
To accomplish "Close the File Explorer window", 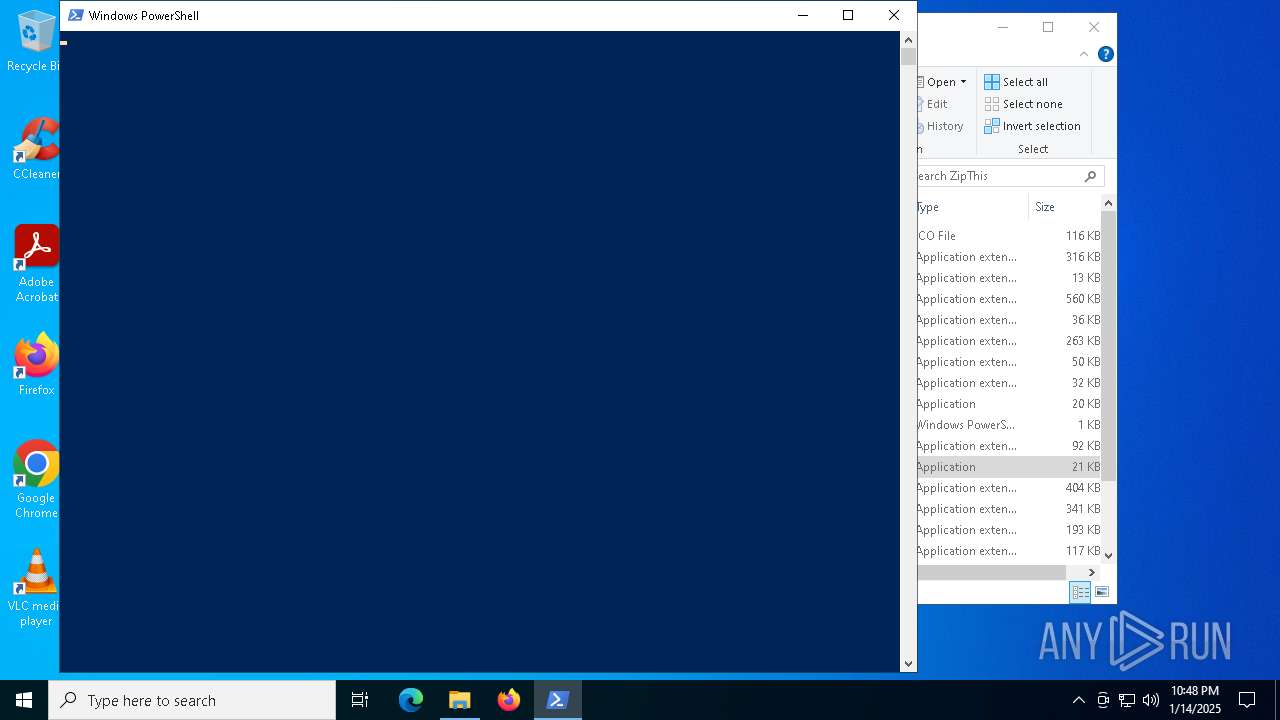I will (x=1094, y=27).
